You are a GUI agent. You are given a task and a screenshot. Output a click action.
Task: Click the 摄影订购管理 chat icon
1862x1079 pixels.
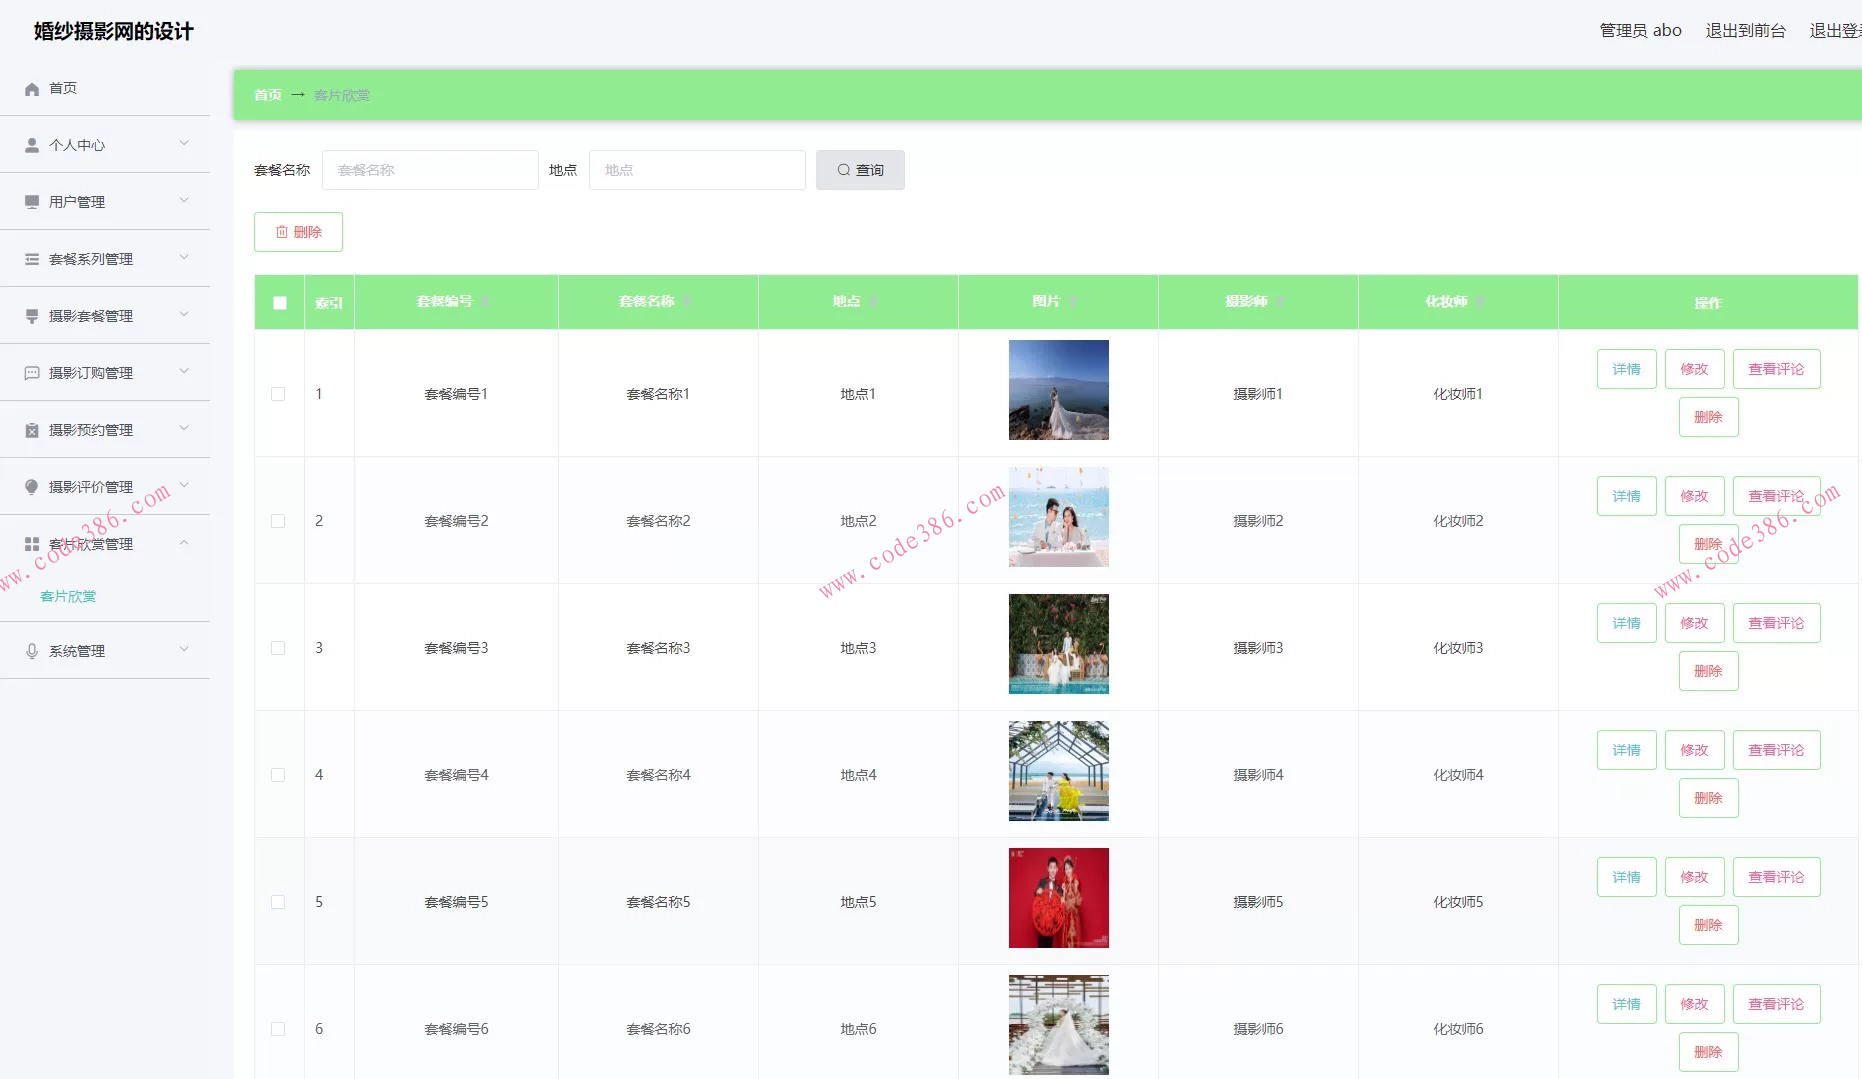[x=32, y=373]
